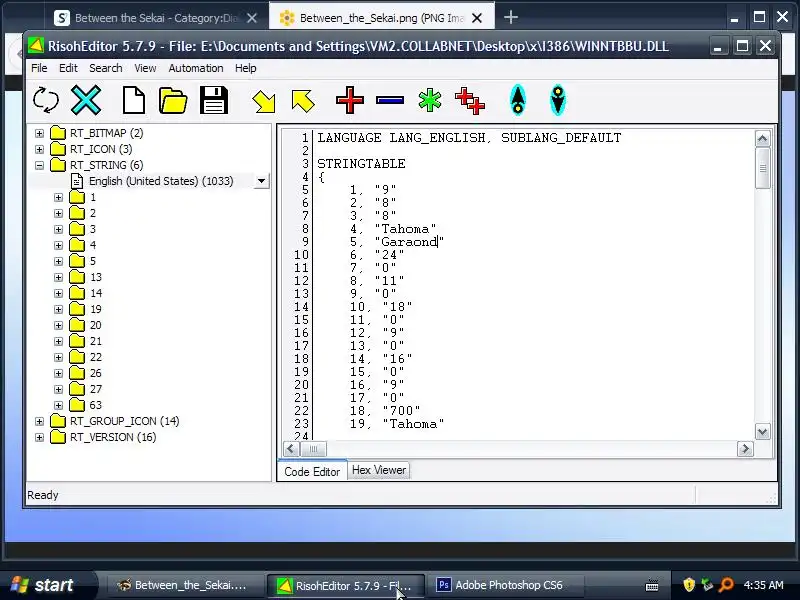Open the File menu
Viewport: 800px width, 600px height.
point(39,68)
